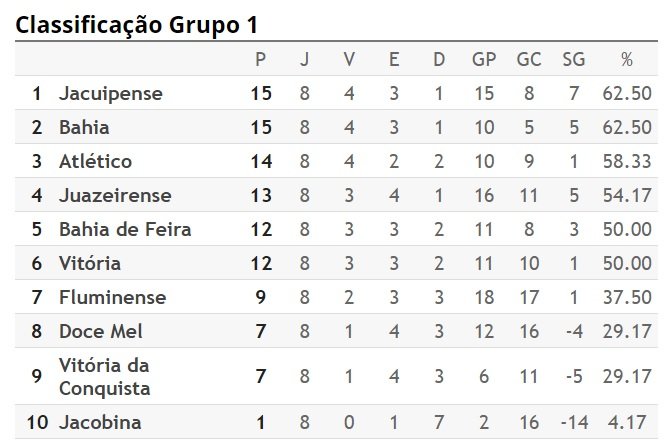Click the Juazeirense team name

coord(115,195)
